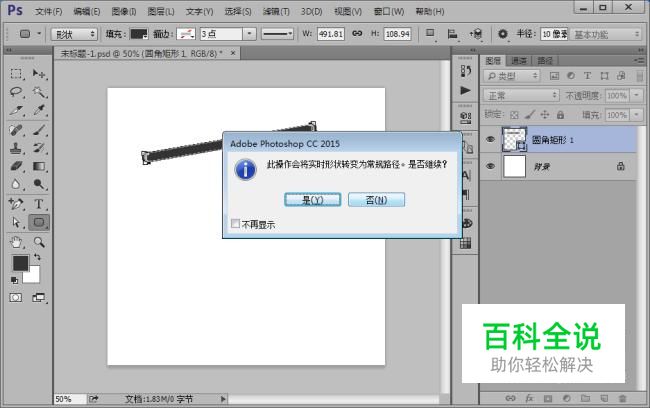650x408 pixels.
Task: Open the 类型 layer filter dropdown
Action: (512, 76)
